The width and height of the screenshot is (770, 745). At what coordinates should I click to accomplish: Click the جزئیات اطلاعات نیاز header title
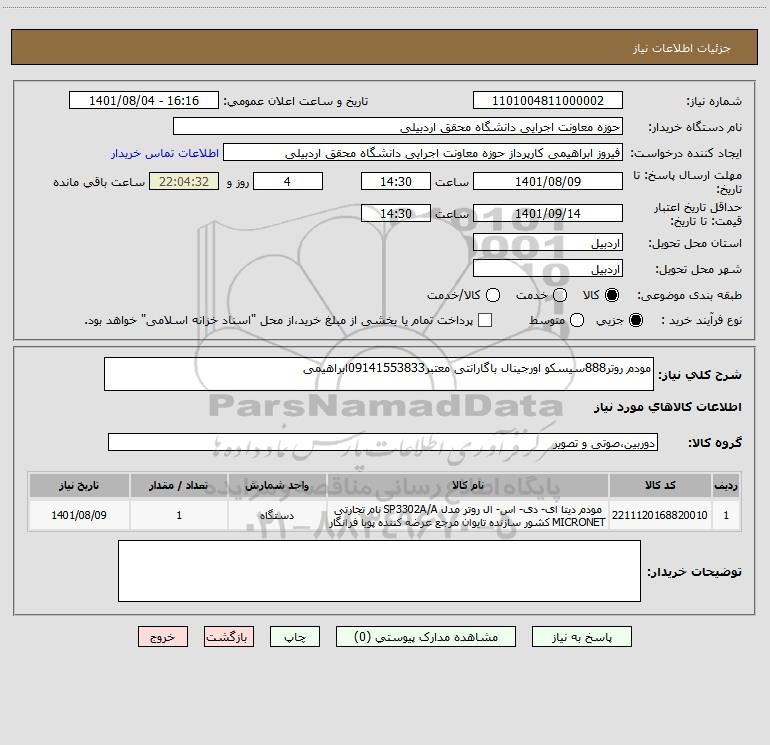tap(681, 48)
